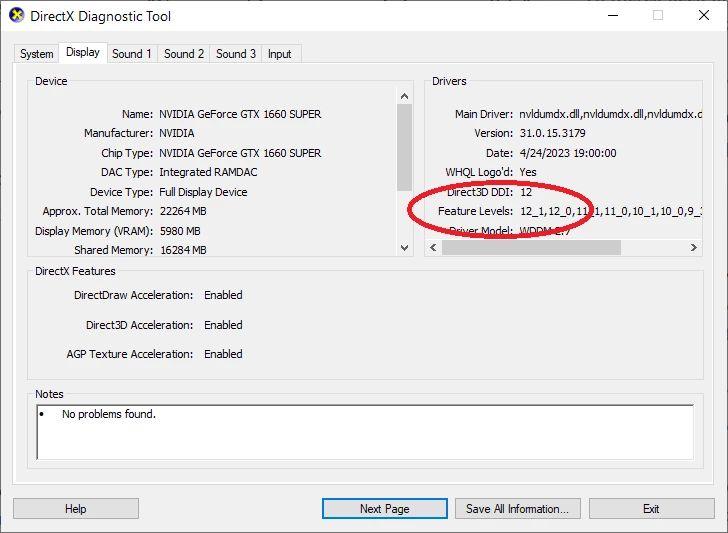Click the Exit button
This screenshot has width=728, height=533.
coord(651,509)
